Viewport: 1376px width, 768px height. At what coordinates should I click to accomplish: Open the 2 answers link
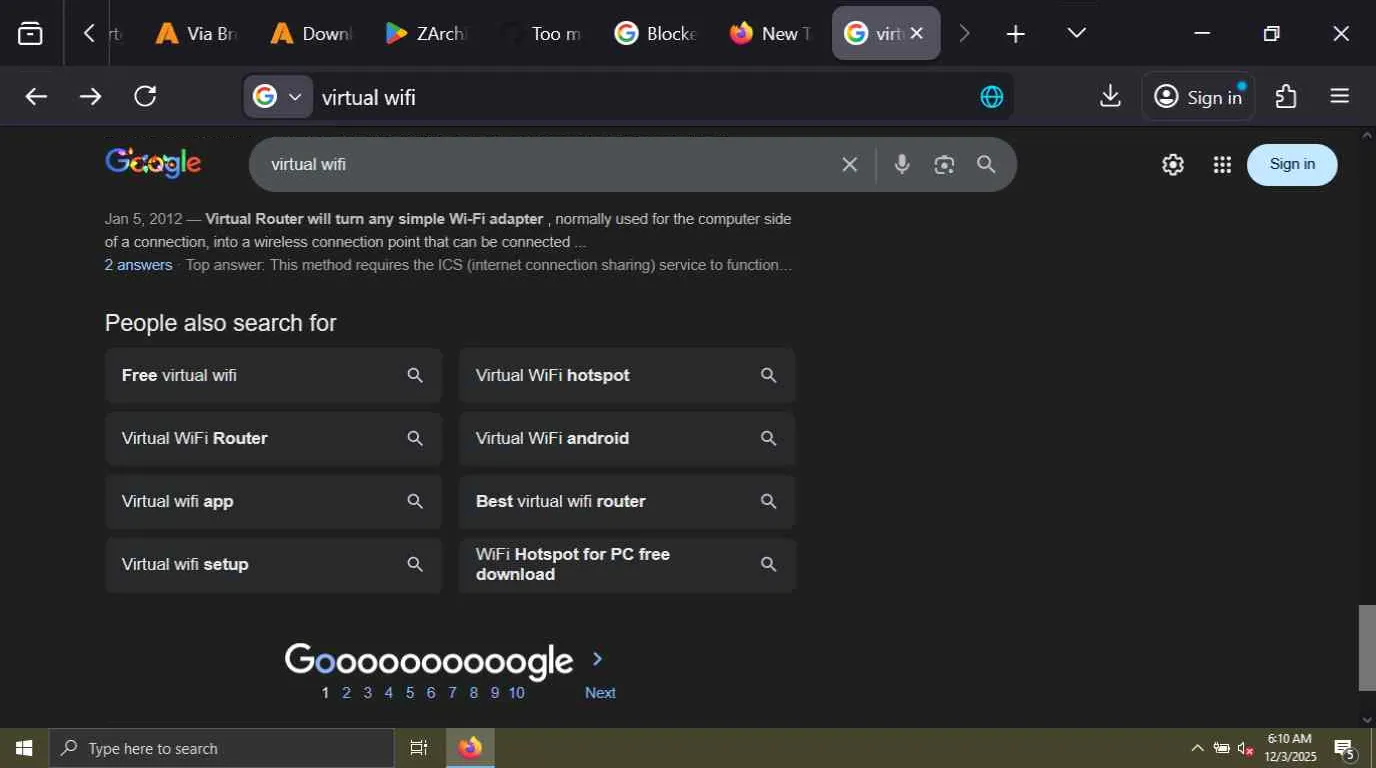click(138, 265)
